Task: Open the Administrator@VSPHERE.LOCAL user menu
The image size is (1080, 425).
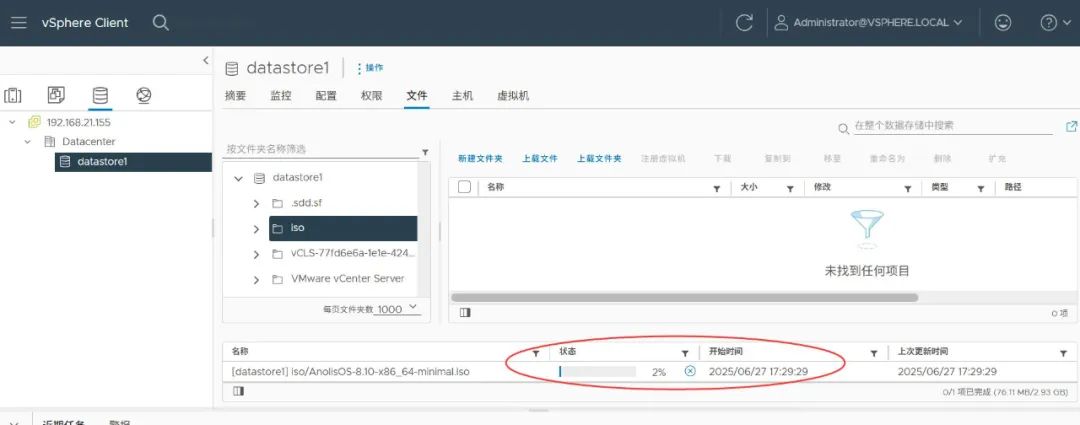Action: pos(868,23)
